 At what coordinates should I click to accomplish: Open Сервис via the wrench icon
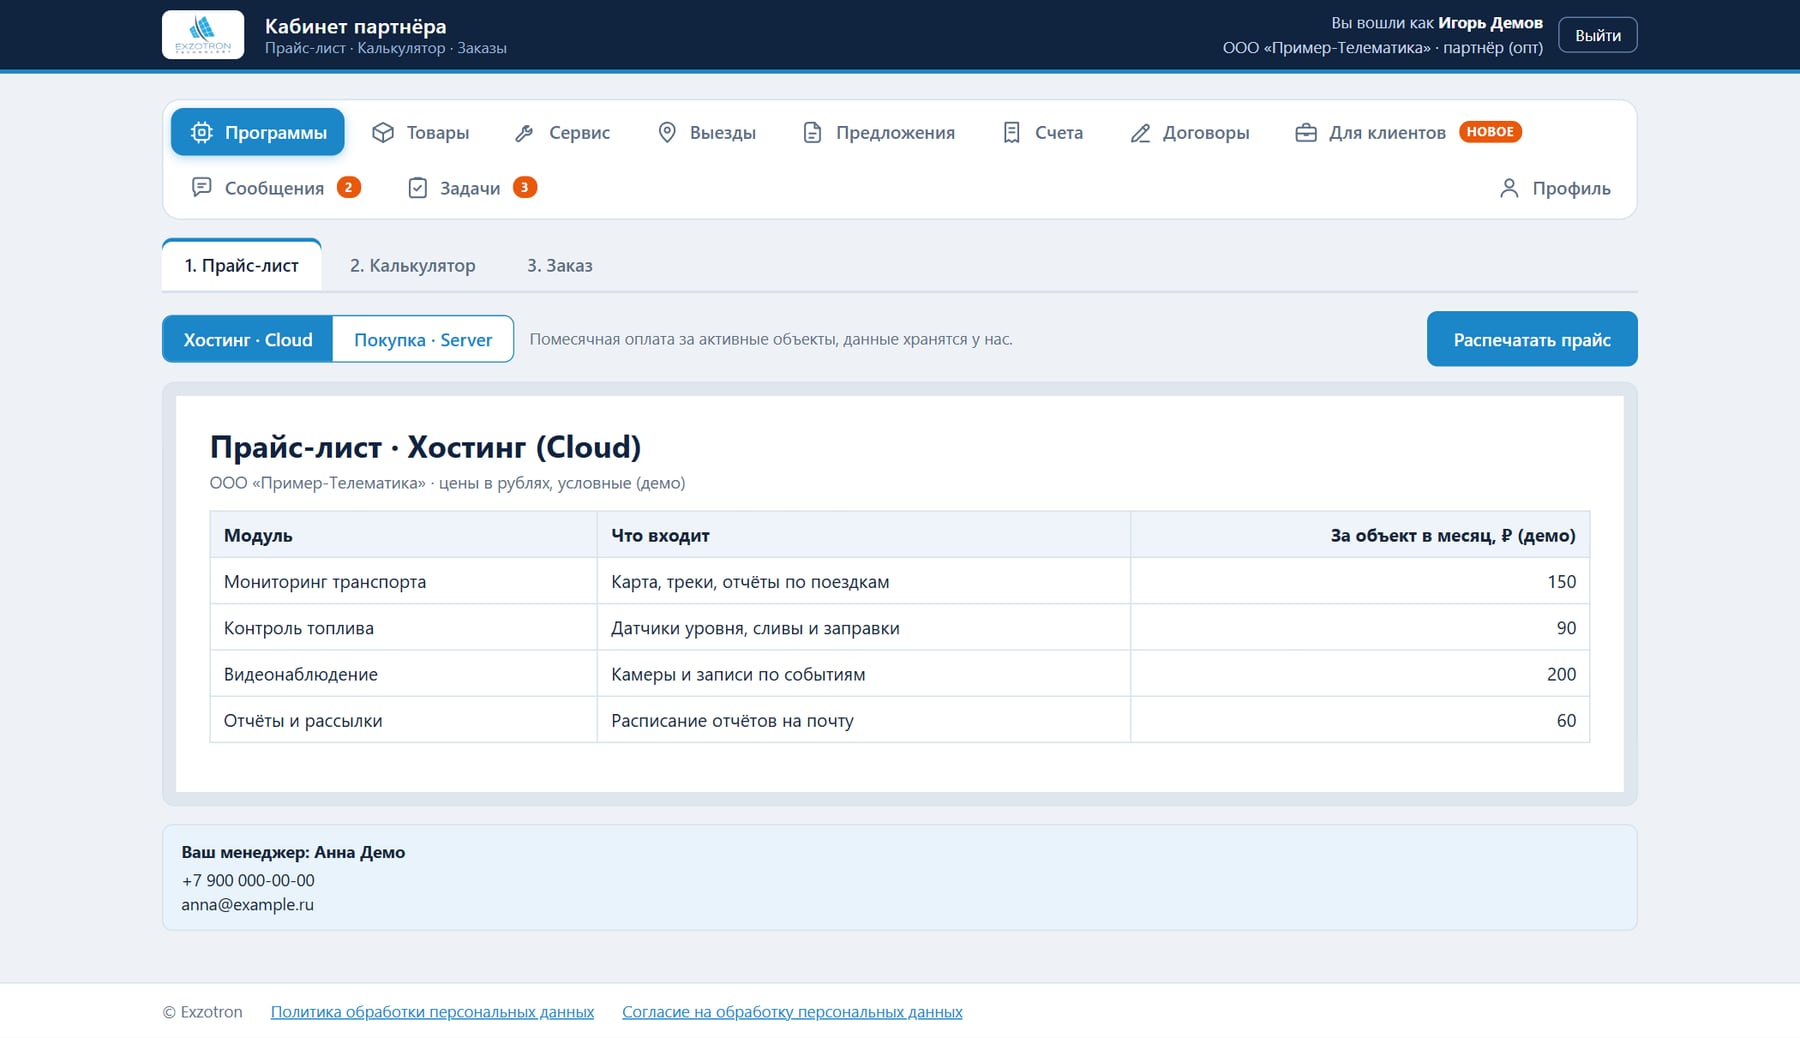[524, 132]
